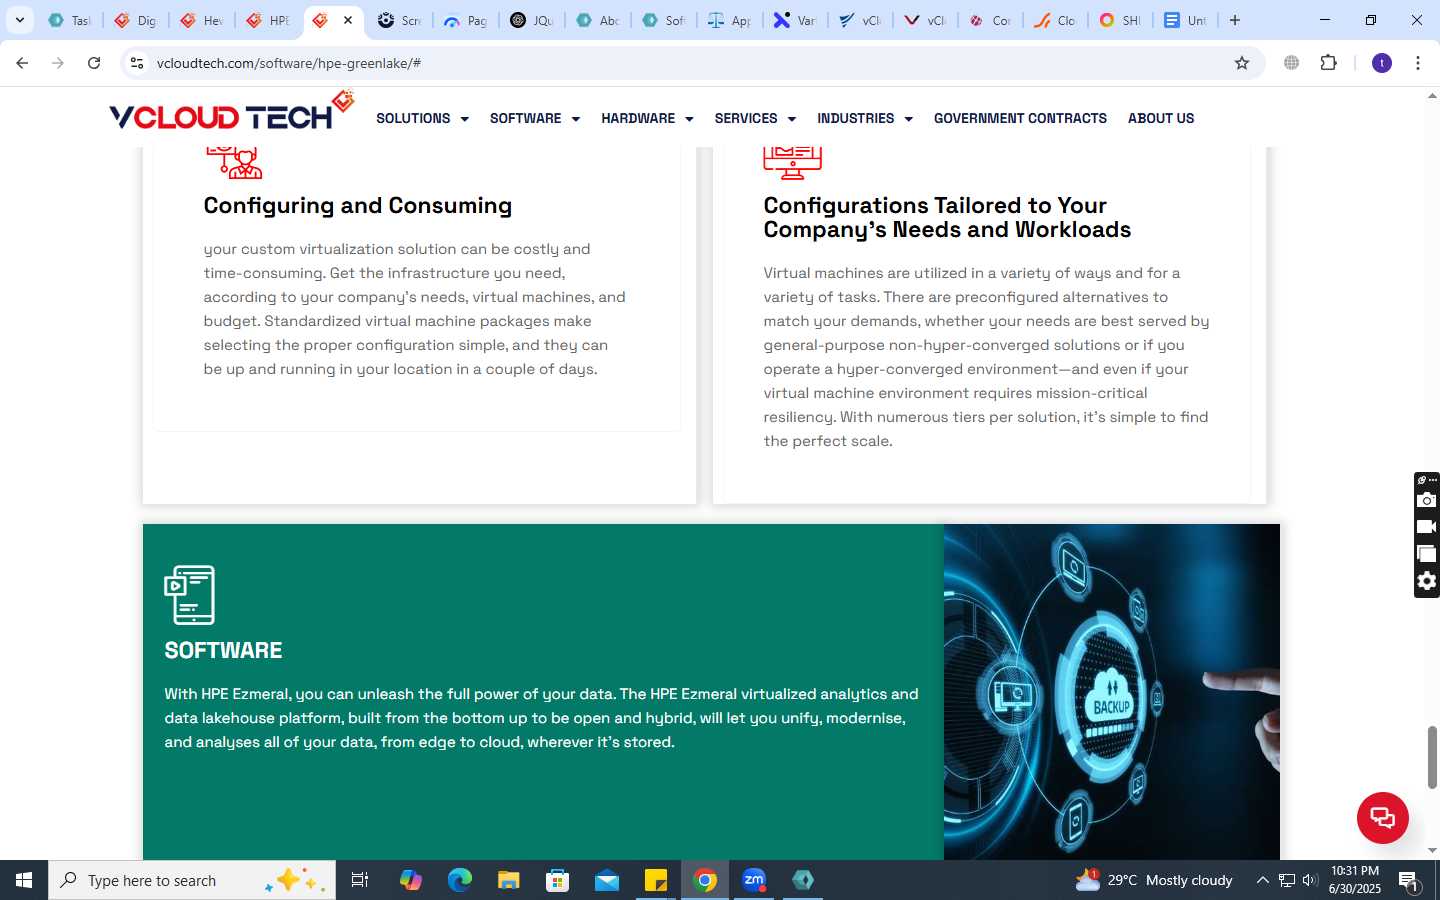
Task: Close the active HPE GreenLake tab
Action: tap(348, 20)
